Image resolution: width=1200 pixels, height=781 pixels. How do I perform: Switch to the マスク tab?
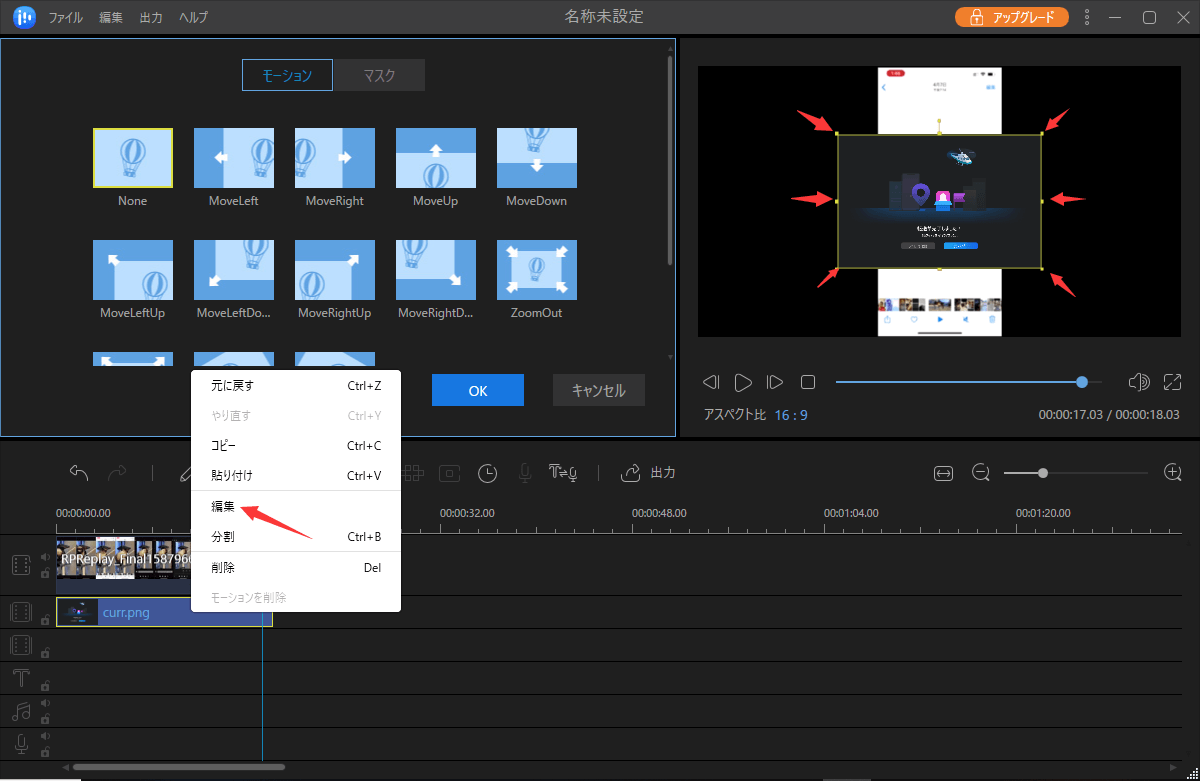click(x=379, y=74)
